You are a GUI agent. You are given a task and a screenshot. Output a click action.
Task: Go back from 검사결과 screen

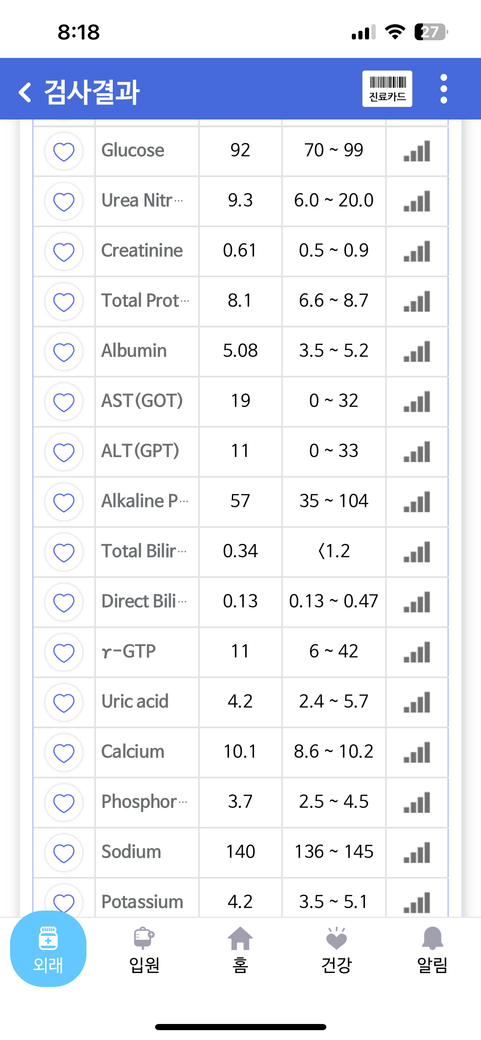pyautogui.click(x=25, y=92)
